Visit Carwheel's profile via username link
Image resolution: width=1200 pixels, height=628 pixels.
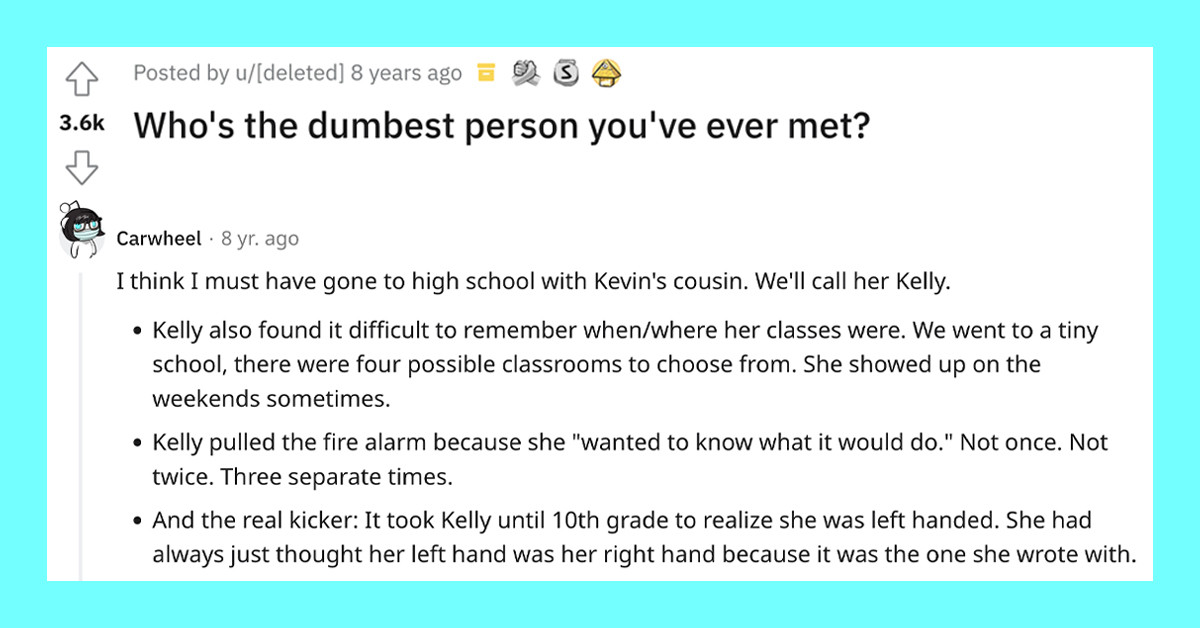[x=159, y=238]
